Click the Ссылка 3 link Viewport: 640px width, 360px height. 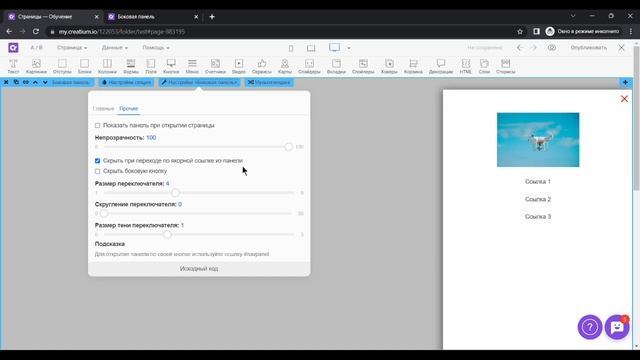point(538,217)
